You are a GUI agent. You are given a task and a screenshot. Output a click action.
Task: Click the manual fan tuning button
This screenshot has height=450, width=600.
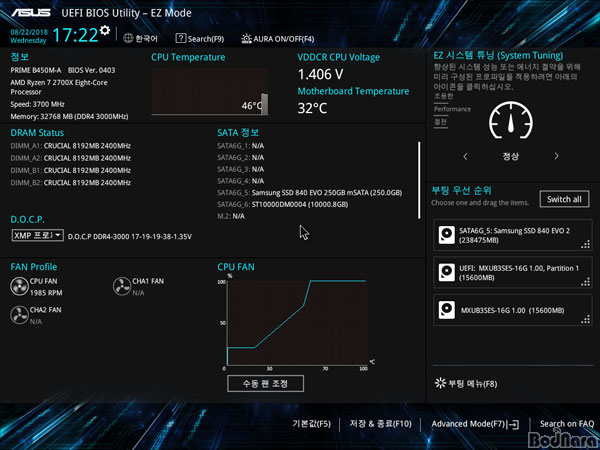266,383
